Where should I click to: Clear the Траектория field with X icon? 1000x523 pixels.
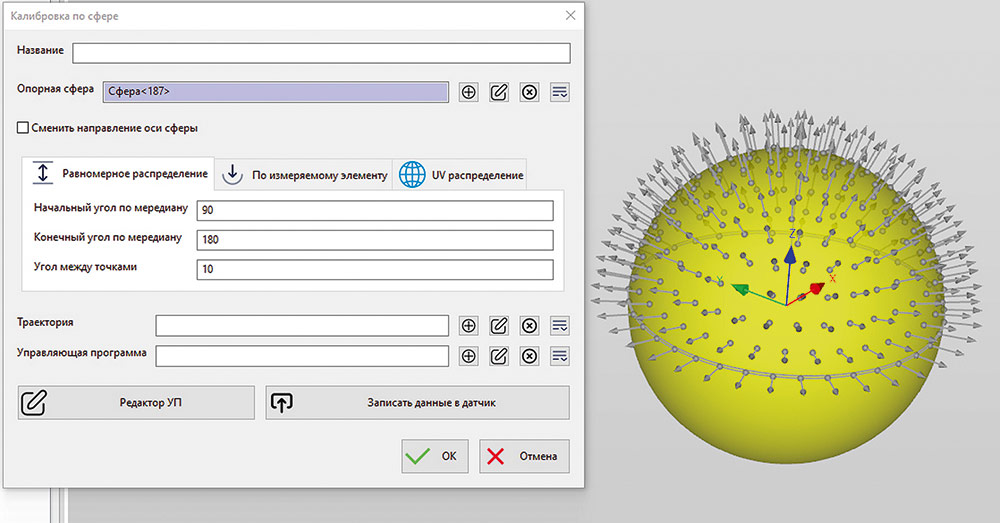tap(529, 326)
